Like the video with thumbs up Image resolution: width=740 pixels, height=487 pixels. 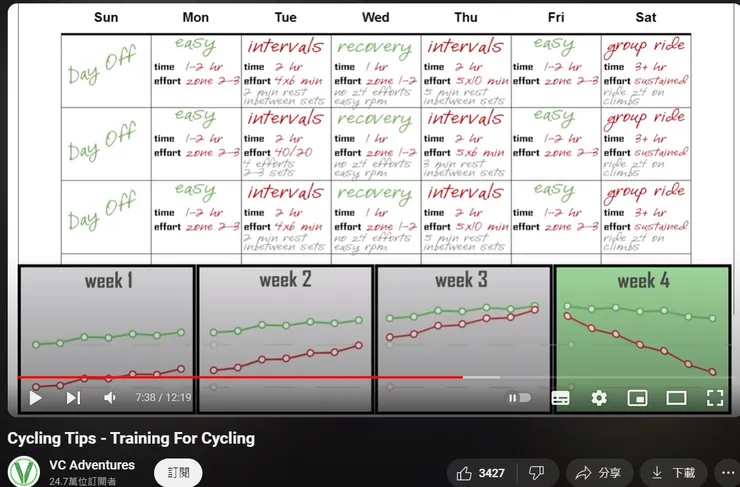481,473
